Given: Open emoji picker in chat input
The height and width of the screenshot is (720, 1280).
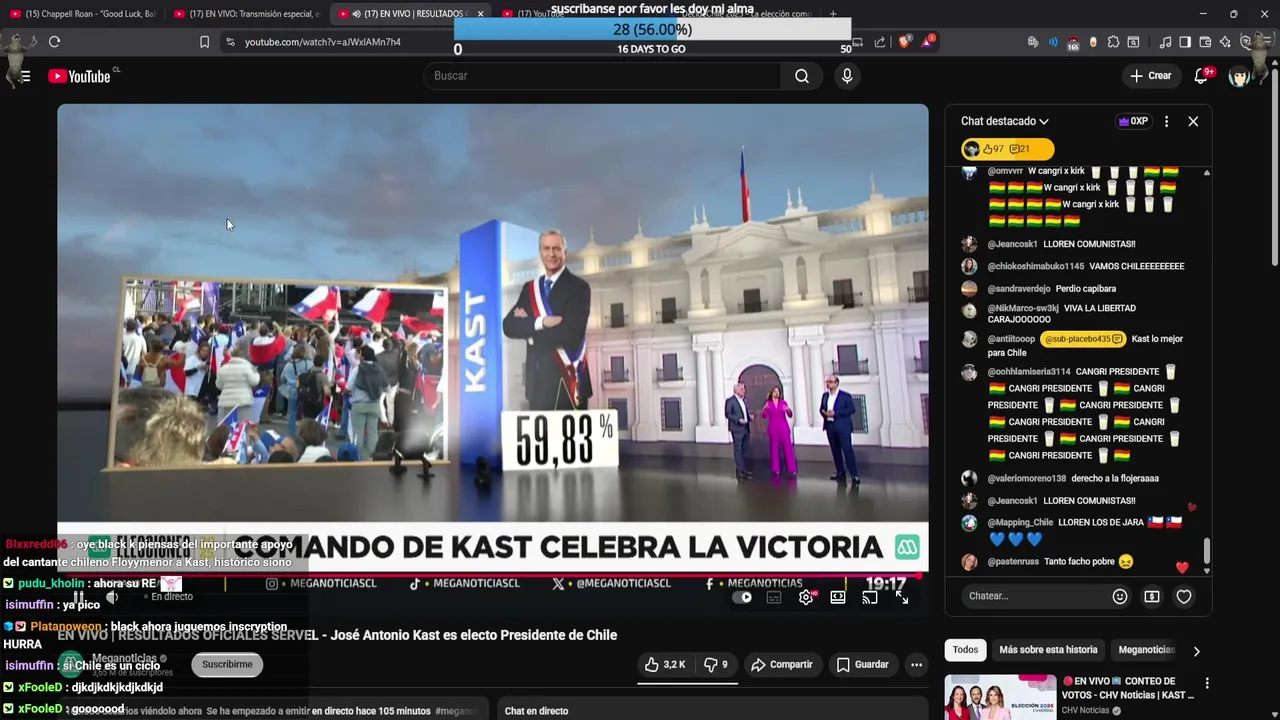Looking at the screenshot, I should [x=1120, y=596].
